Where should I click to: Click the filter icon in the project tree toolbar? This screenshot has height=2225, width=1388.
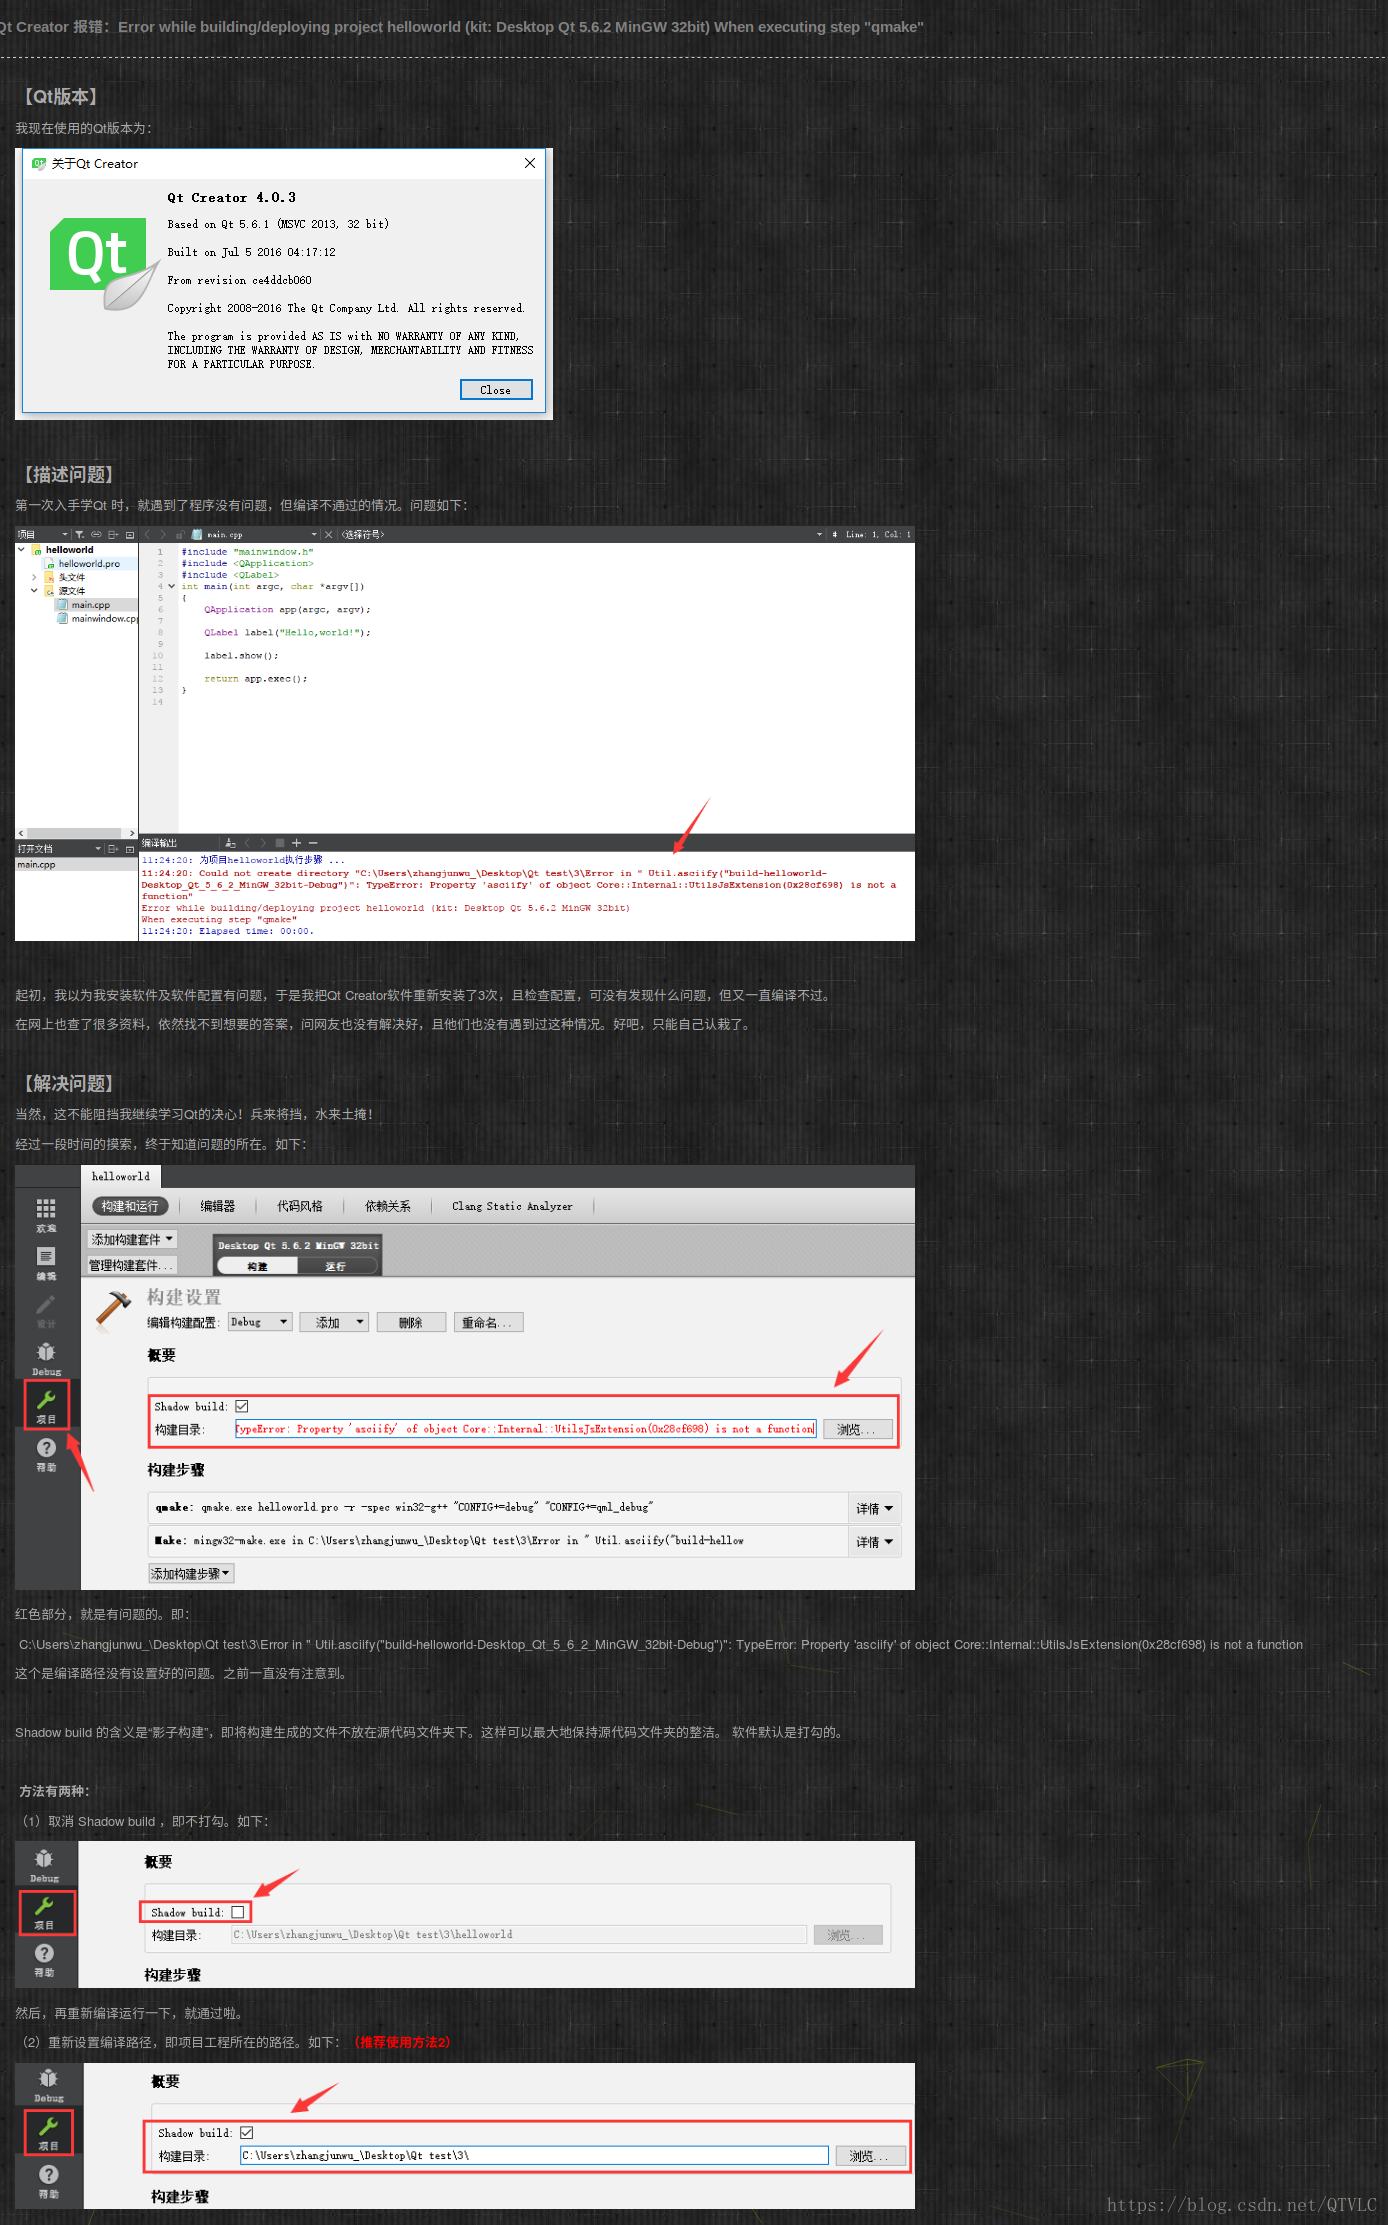[79, 535]
